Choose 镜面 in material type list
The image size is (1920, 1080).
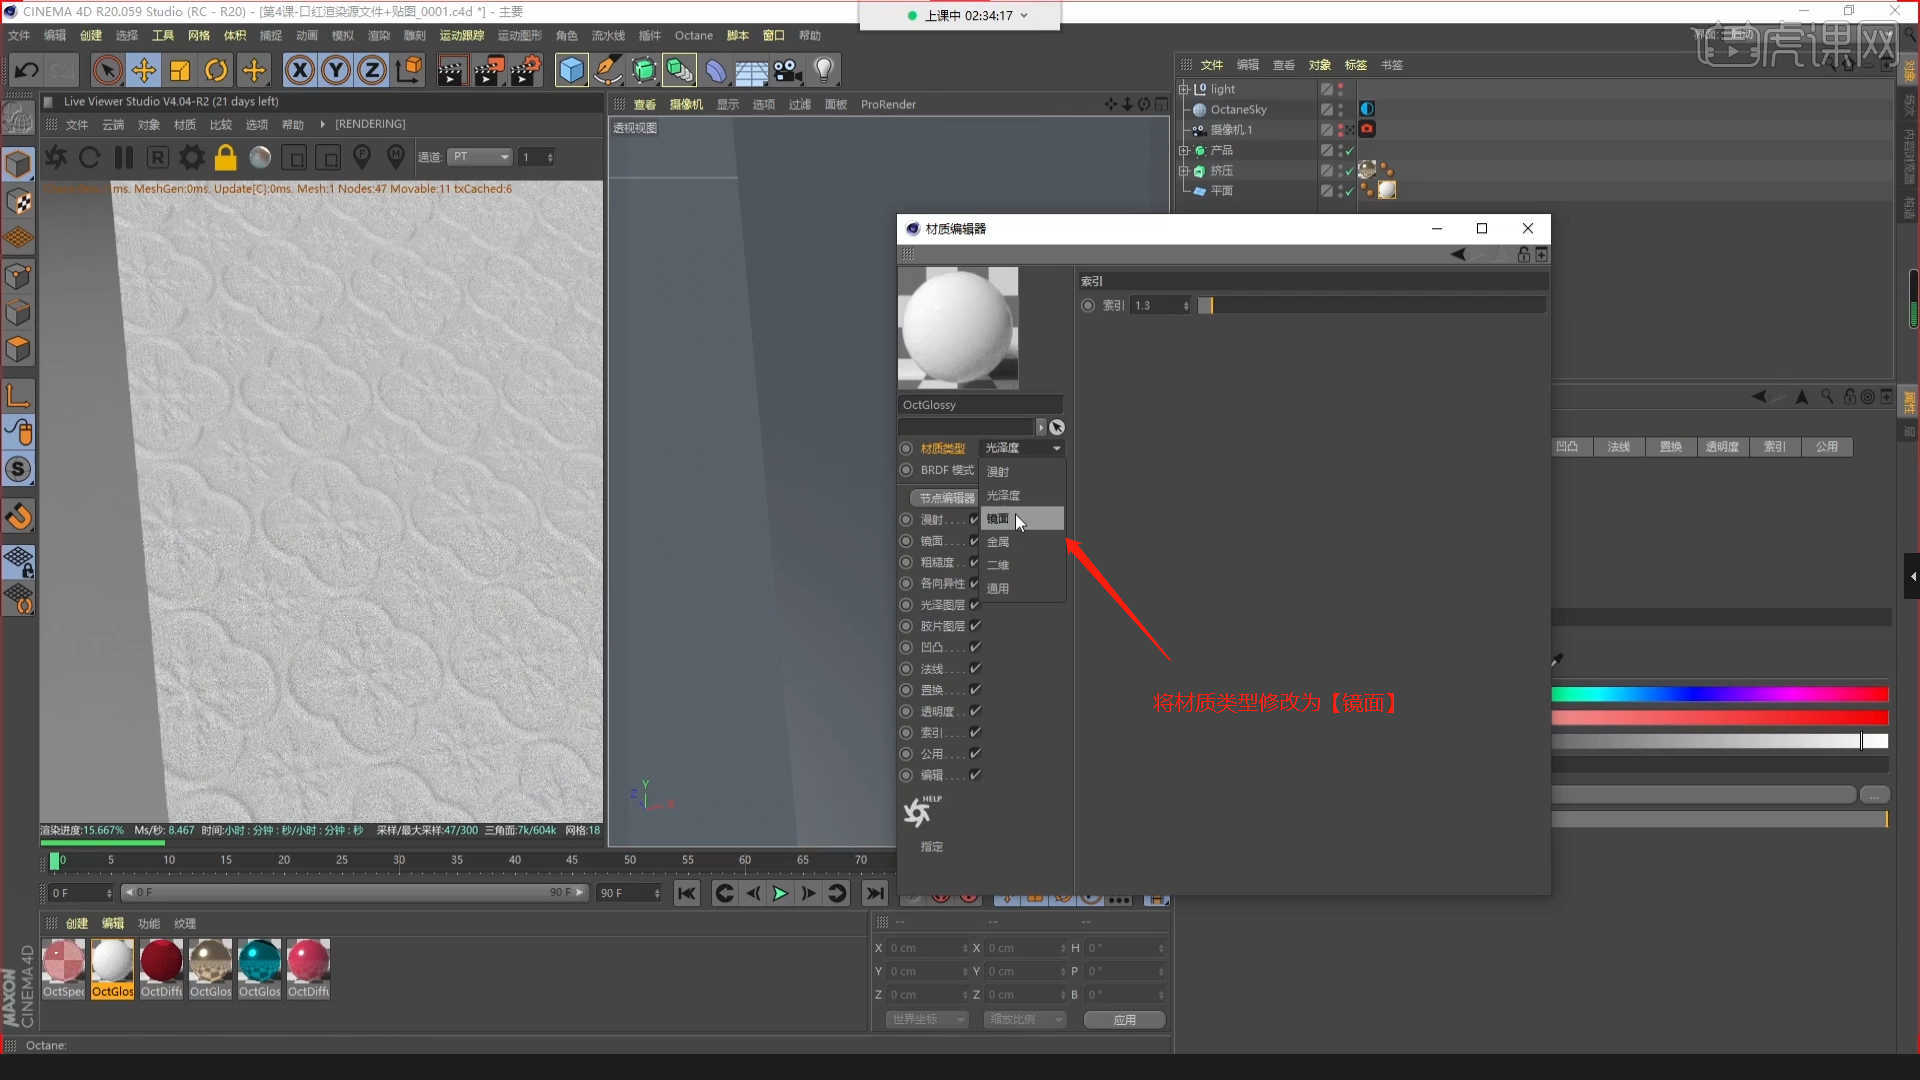click(1022, 519)
